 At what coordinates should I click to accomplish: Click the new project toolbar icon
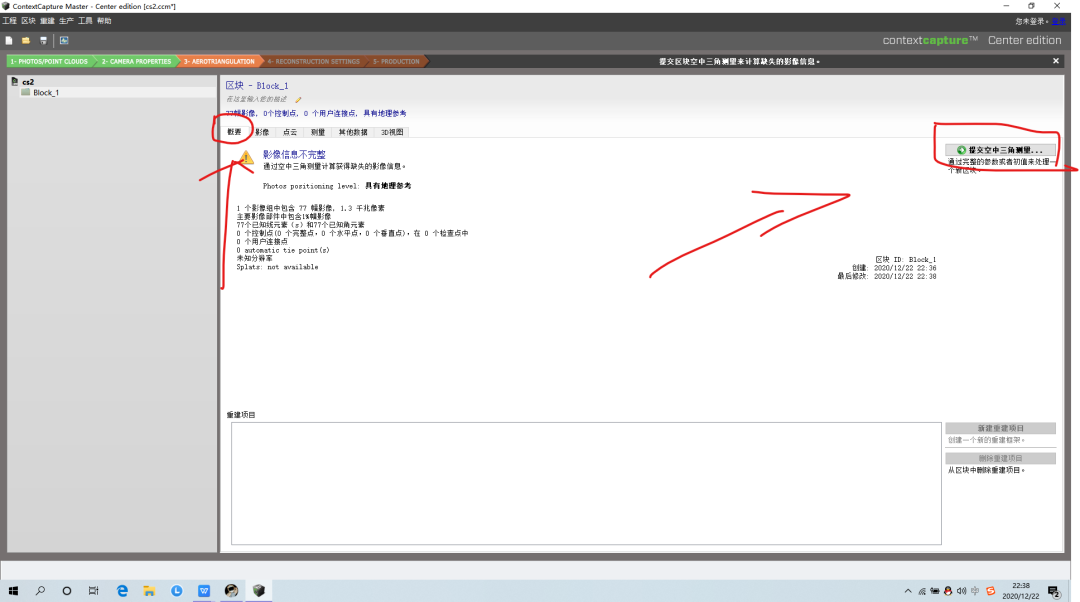(x=9, y=41)
